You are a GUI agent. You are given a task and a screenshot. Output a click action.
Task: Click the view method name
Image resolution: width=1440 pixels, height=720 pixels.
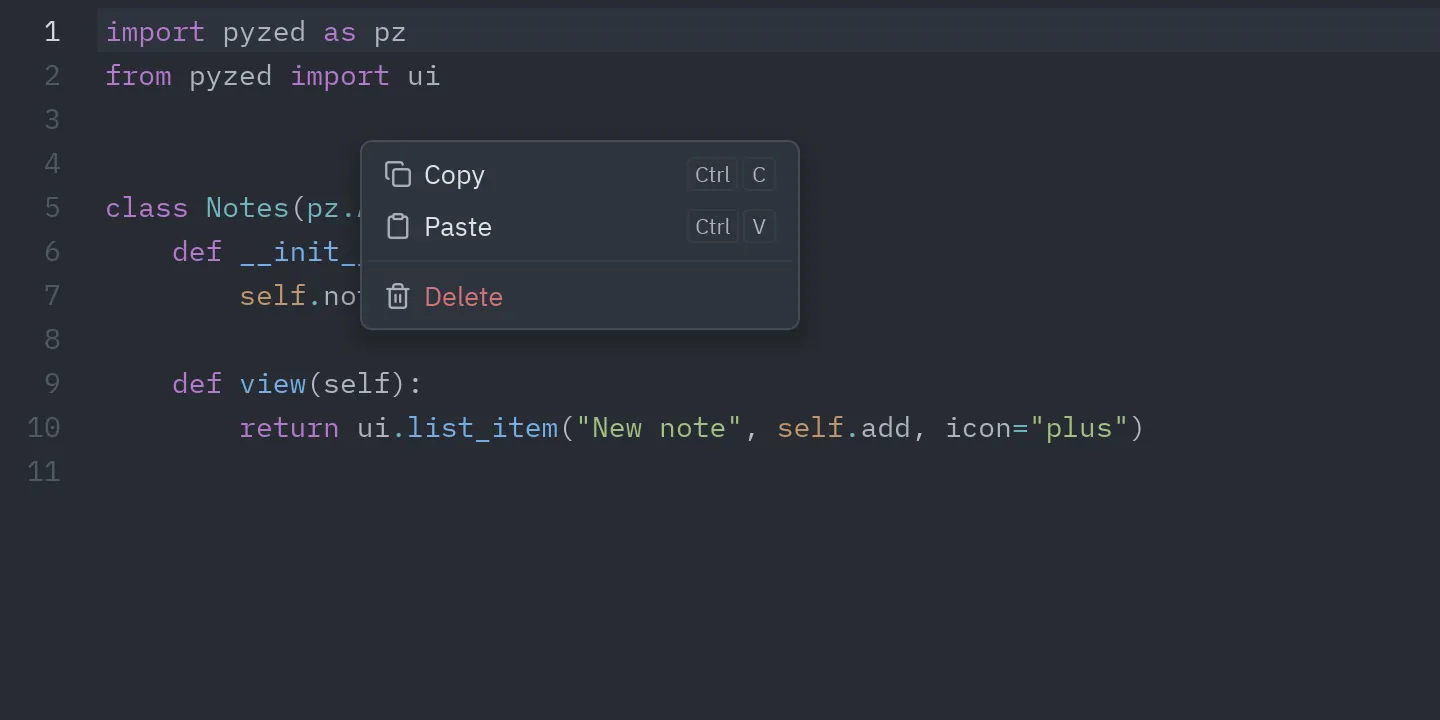tap(273, 384)
